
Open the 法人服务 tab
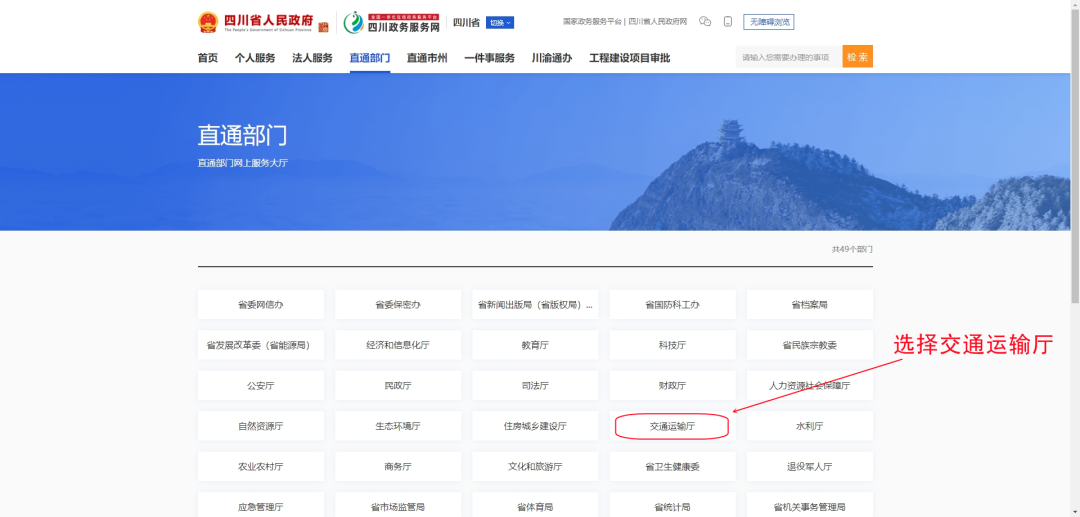point(312,58)
